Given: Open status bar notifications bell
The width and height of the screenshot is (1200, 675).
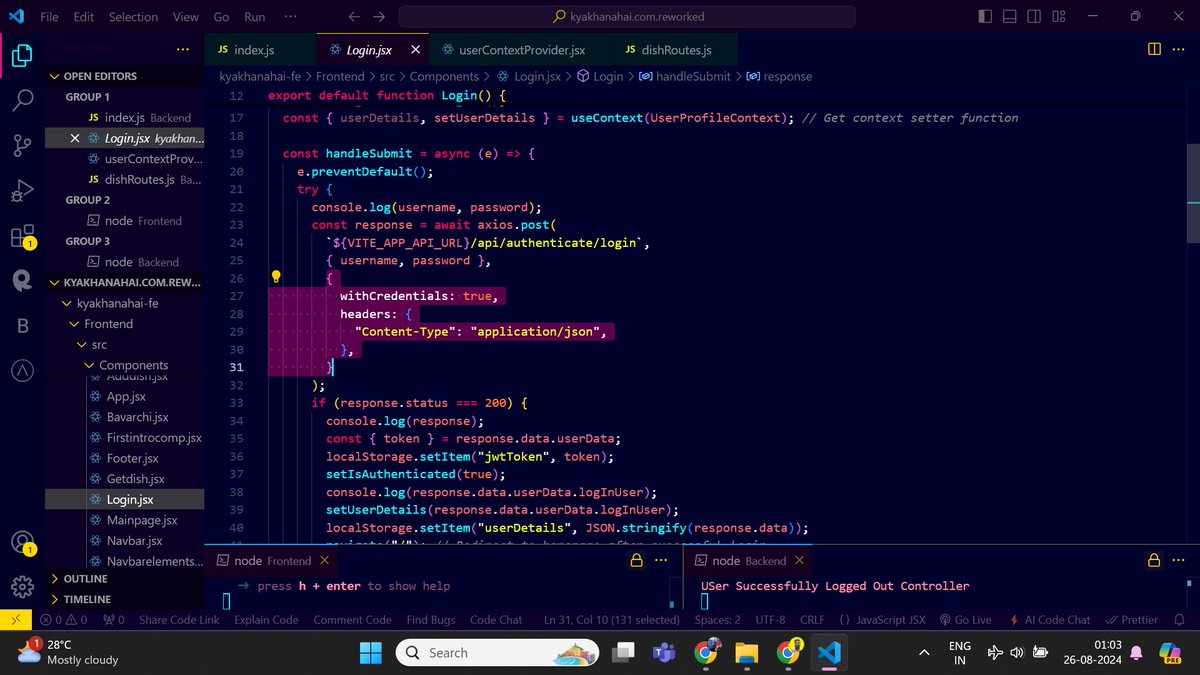Looking at the screenshot, I should 1180,620.
